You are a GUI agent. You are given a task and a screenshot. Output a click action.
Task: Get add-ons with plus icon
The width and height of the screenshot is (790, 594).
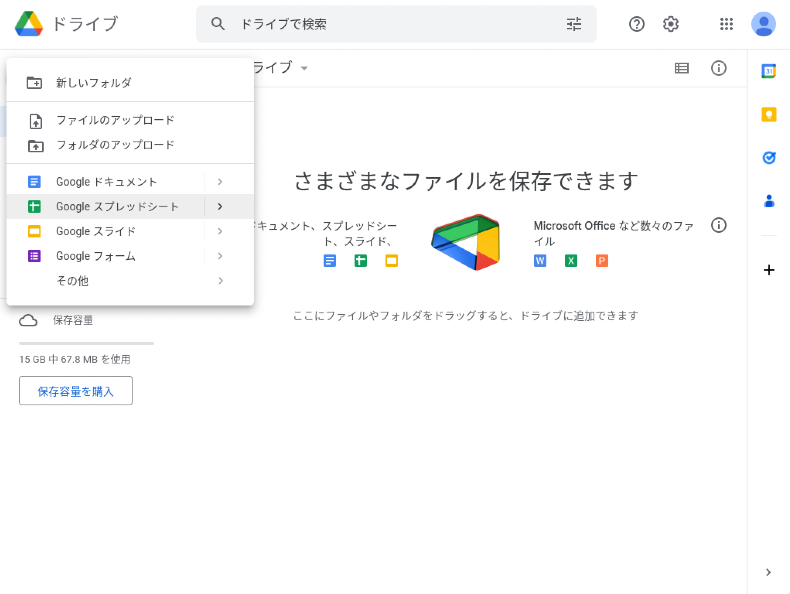(769, 270)
